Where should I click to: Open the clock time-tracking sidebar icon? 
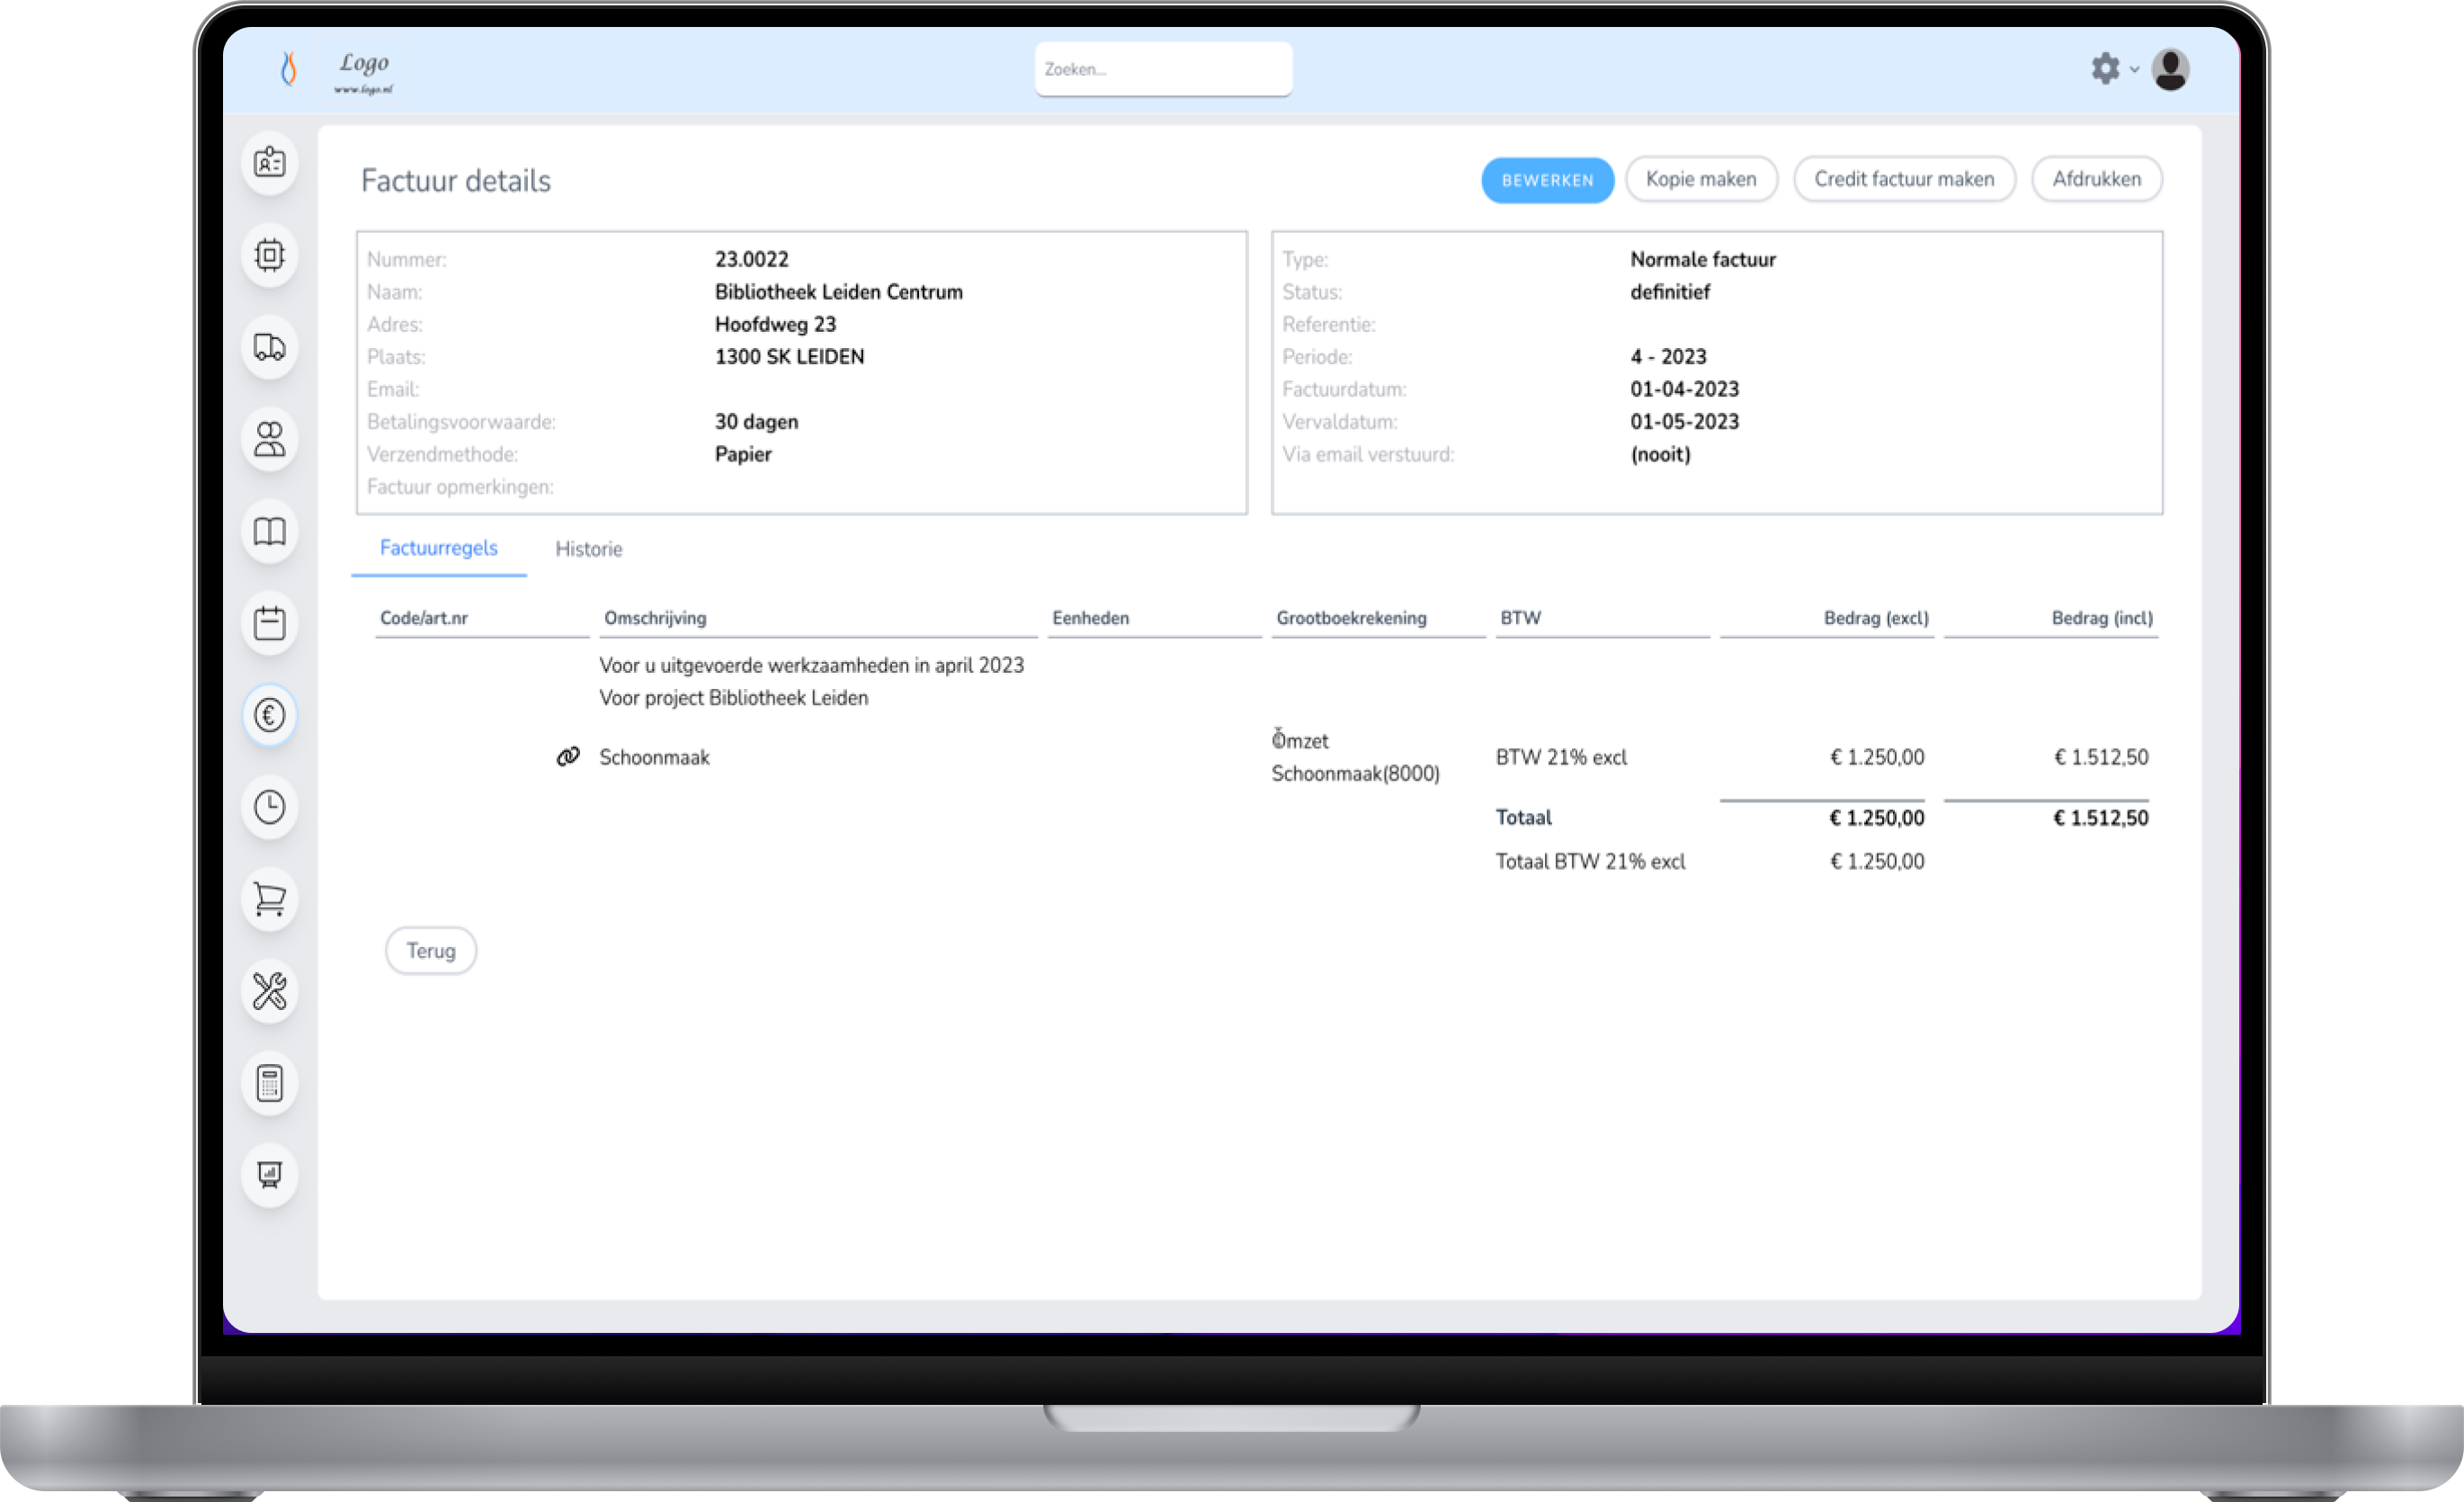(269, 807)
